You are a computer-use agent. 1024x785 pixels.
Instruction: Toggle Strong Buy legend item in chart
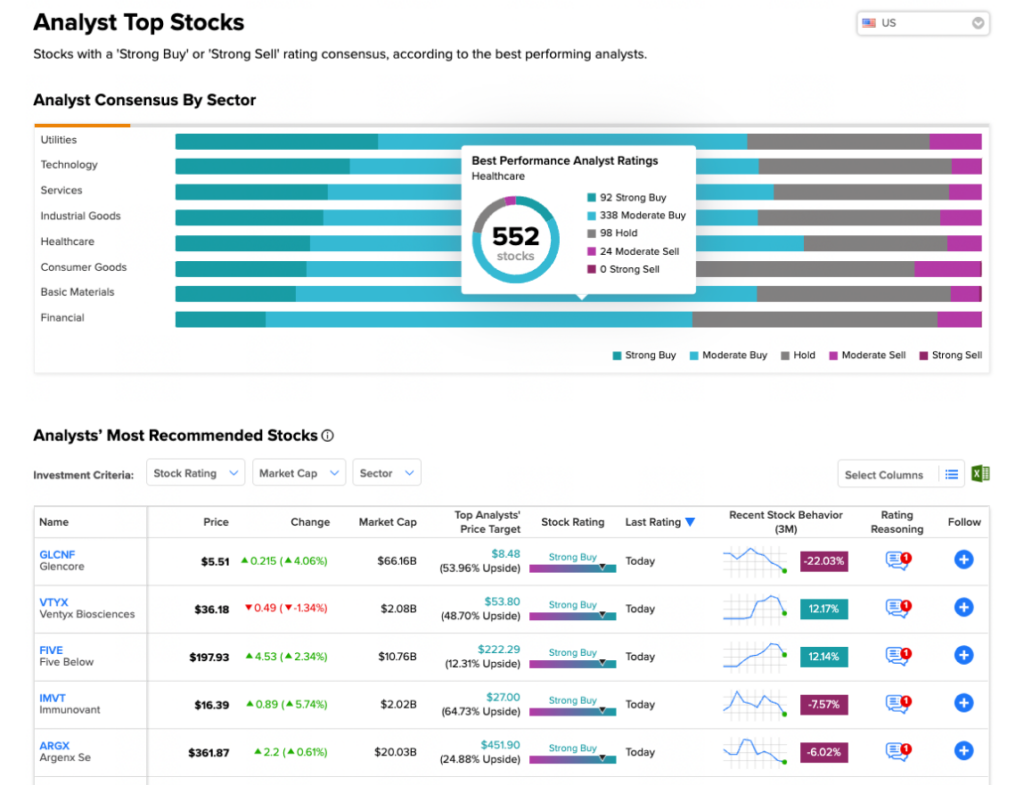(644, 355)
